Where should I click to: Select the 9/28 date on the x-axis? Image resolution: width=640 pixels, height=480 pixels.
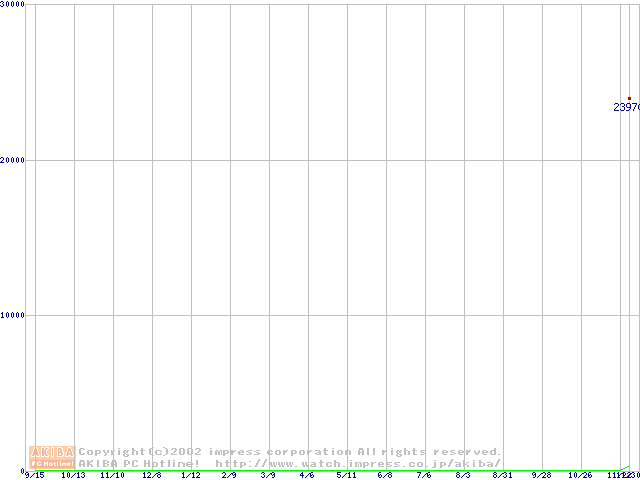tap(541, 475)
